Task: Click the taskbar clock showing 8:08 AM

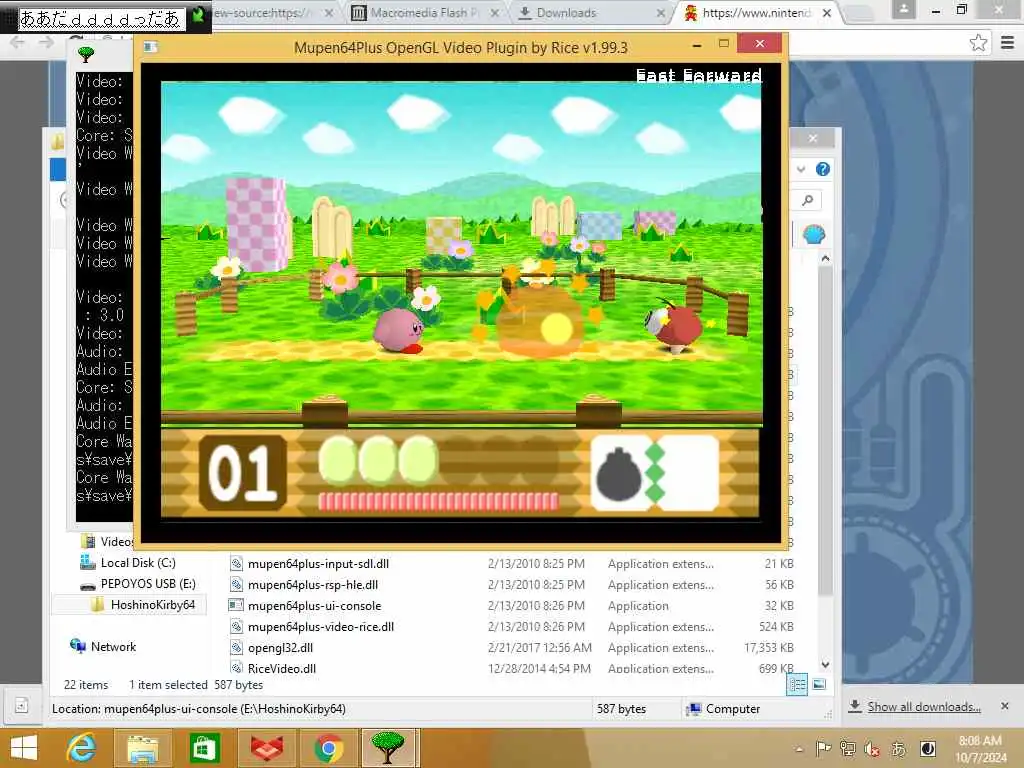Action: (x=980, y=748)
